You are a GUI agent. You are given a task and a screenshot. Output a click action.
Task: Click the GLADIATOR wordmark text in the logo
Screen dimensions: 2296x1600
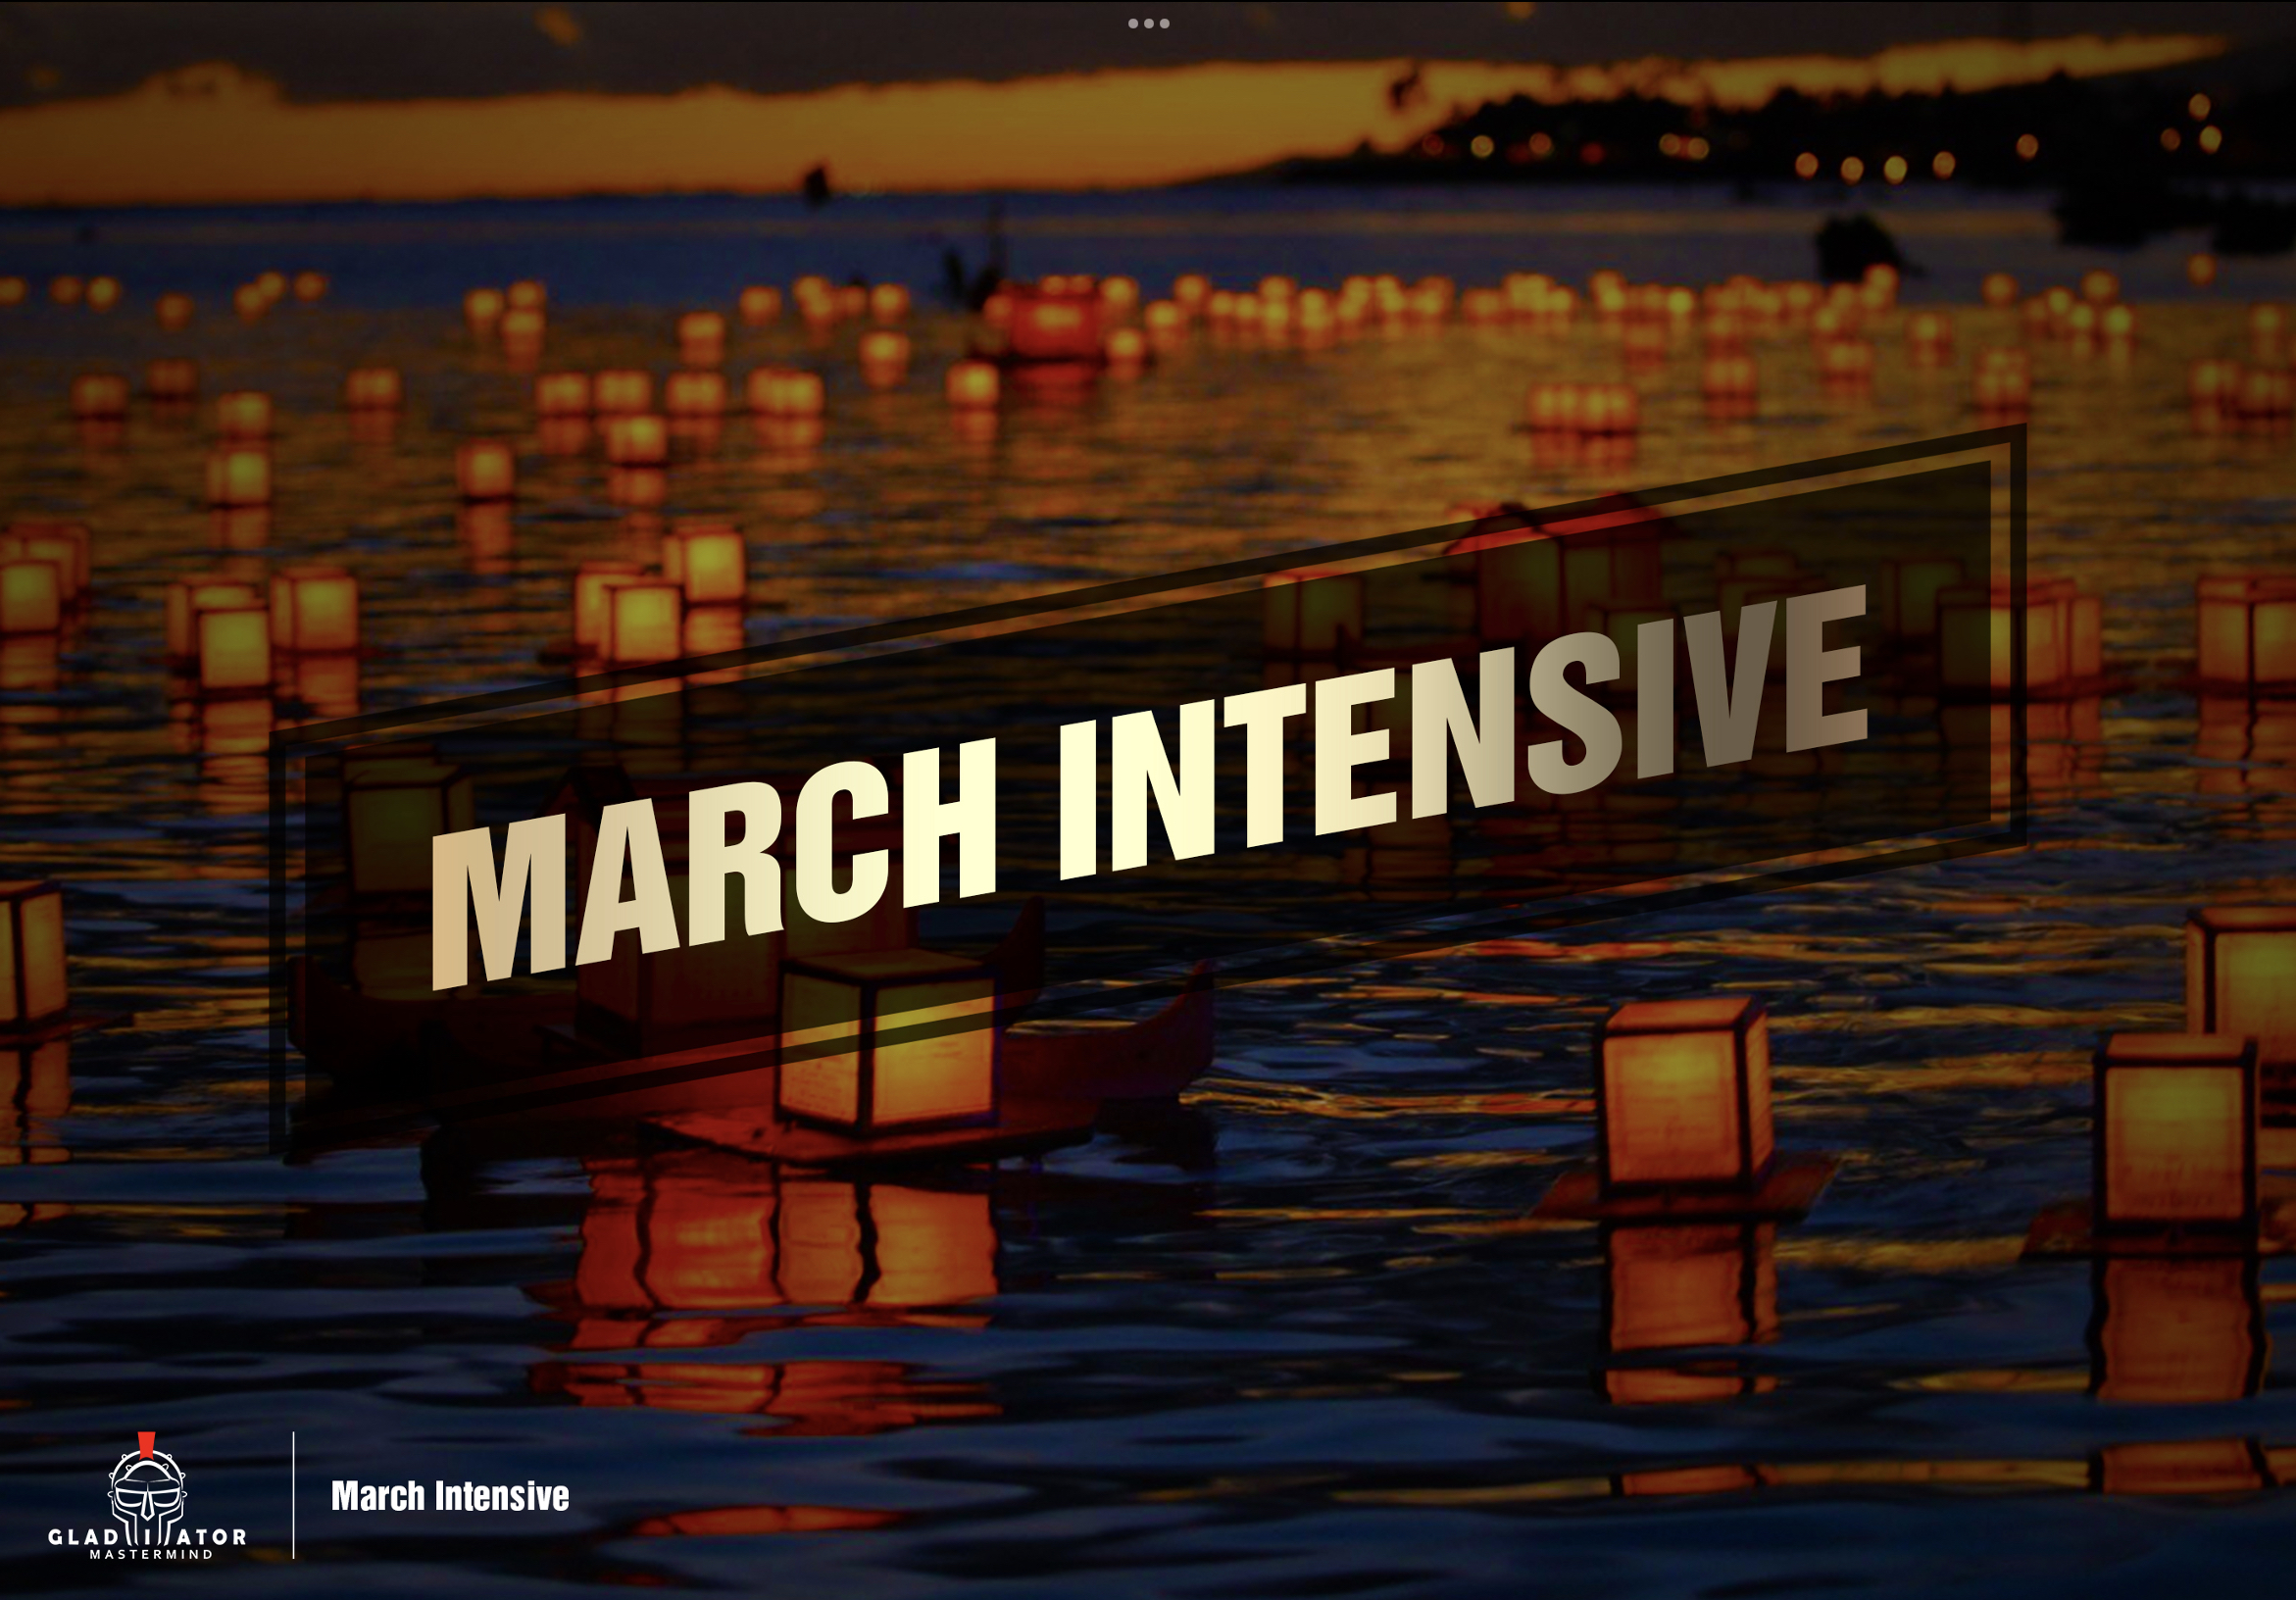click(146, 1536)
